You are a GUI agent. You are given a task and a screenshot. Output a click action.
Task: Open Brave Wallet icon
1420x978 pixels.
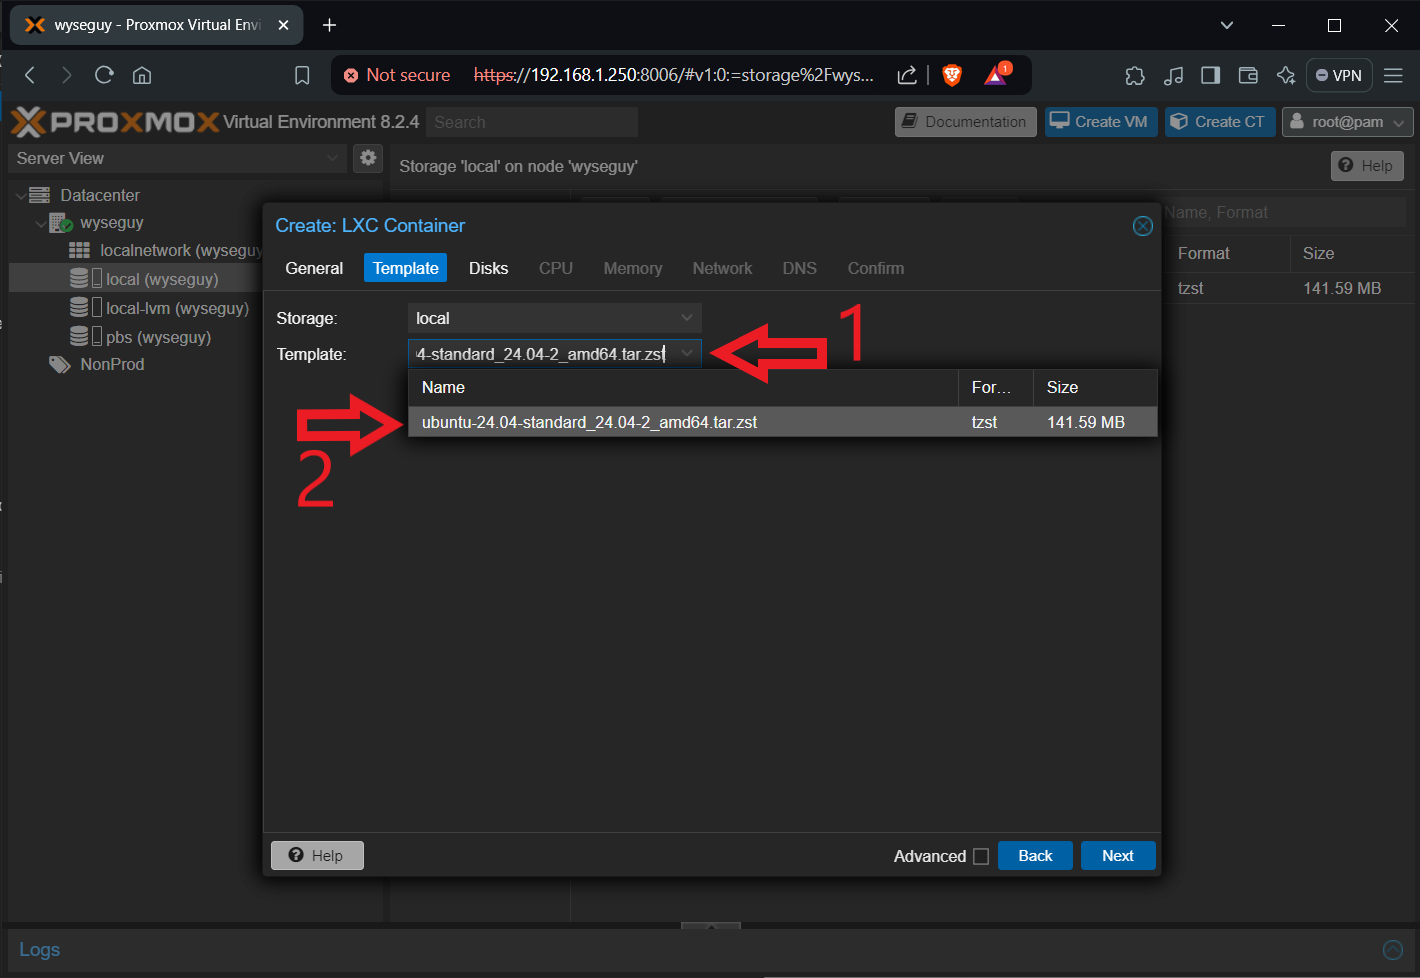point(1248,75)
